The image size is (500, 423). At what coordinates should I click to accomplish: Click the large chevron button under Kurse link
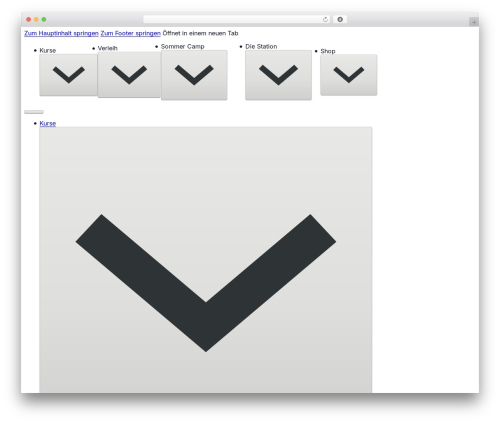click(206, 260)
